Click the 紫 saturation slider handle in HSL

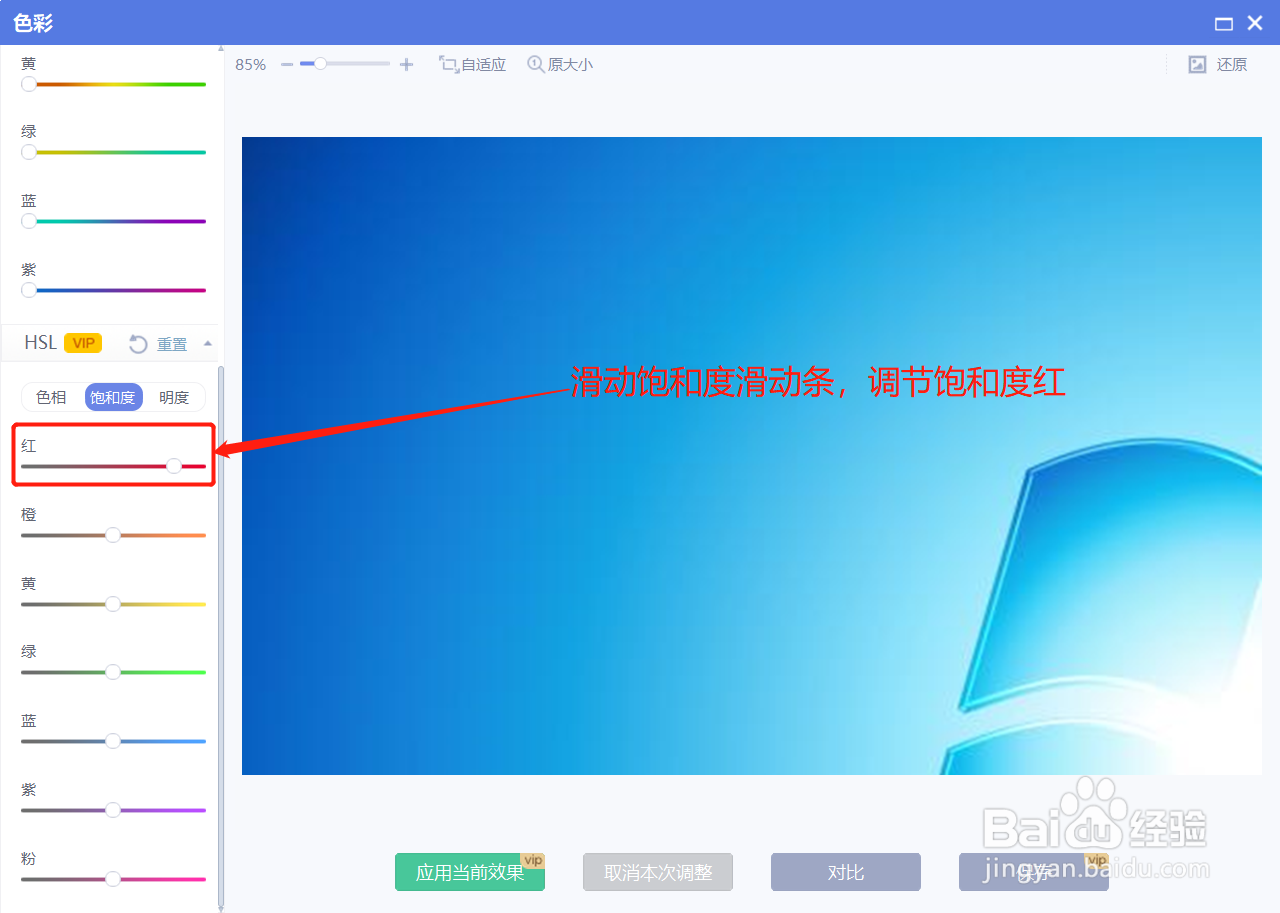coord(113,810)
